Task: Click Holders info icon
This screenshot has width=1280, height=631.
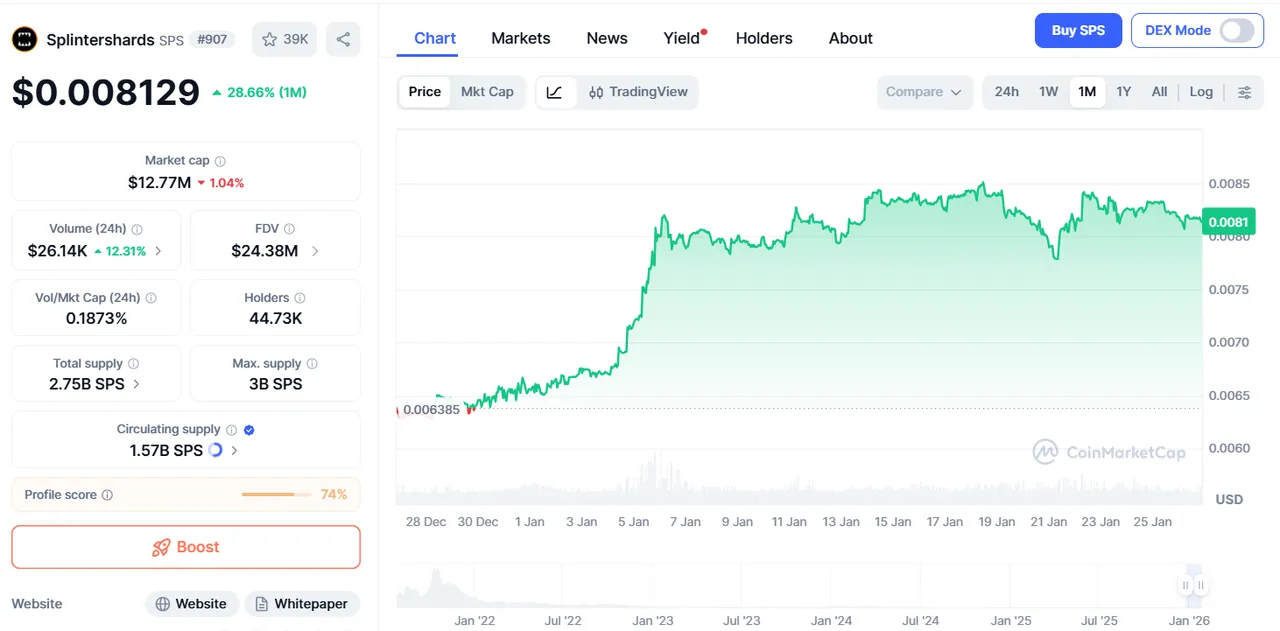Action: pos(300,298)
